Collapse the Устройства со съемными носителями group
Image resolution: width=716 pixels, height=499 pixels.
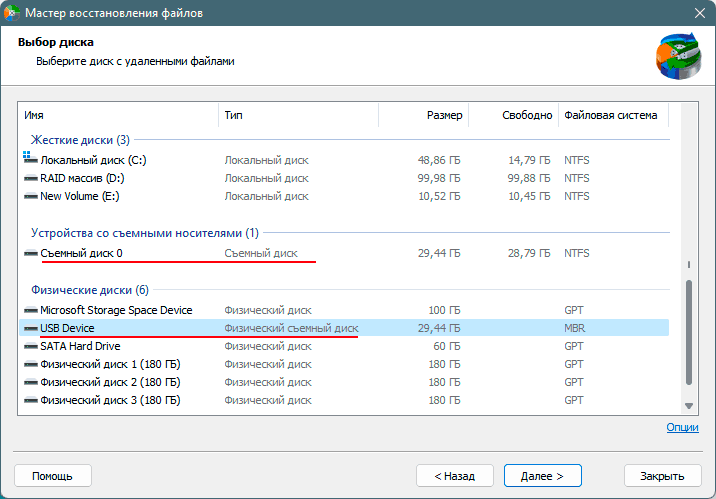pos(144,233)
